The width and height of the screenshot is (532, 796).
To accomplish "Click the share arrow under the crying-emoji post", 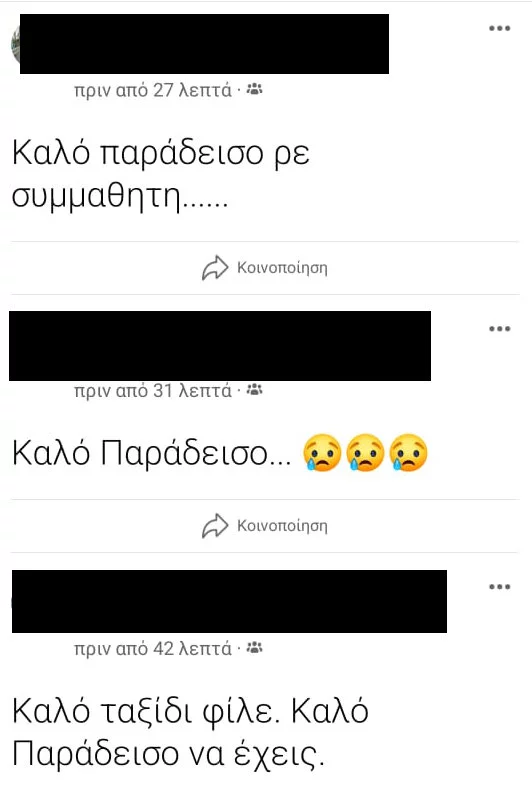I will coord(215,525).
